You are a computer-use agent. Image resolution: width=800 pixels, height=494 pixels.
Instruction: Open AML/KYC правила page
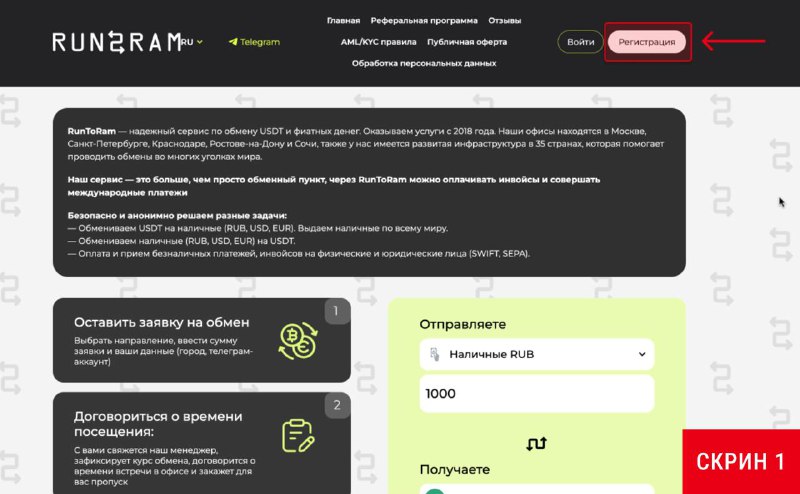click(x=379, y=42)
